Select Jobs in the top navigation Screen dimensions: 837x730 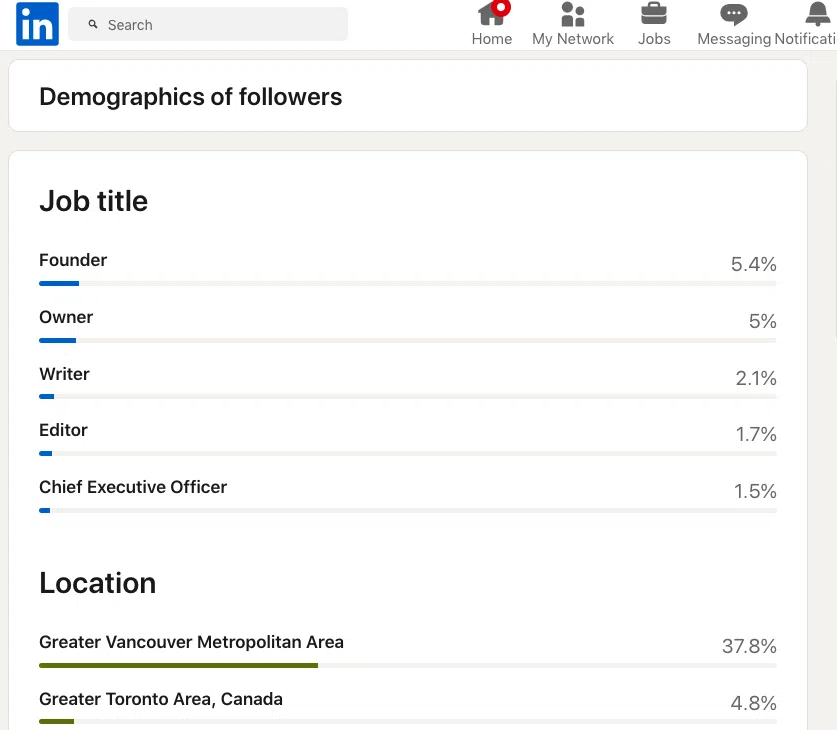pyautogui.click(x=654, y=38)
